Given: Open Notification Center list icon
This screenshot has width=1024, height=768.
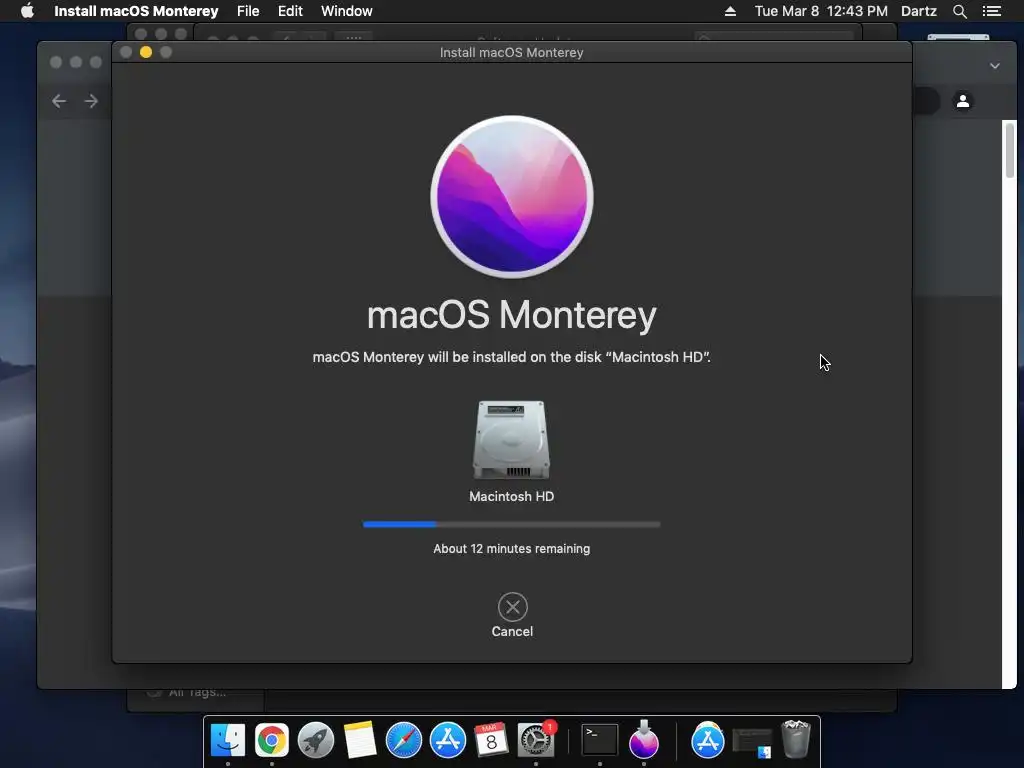Looking at the screenshot, I should click(992, 11).
